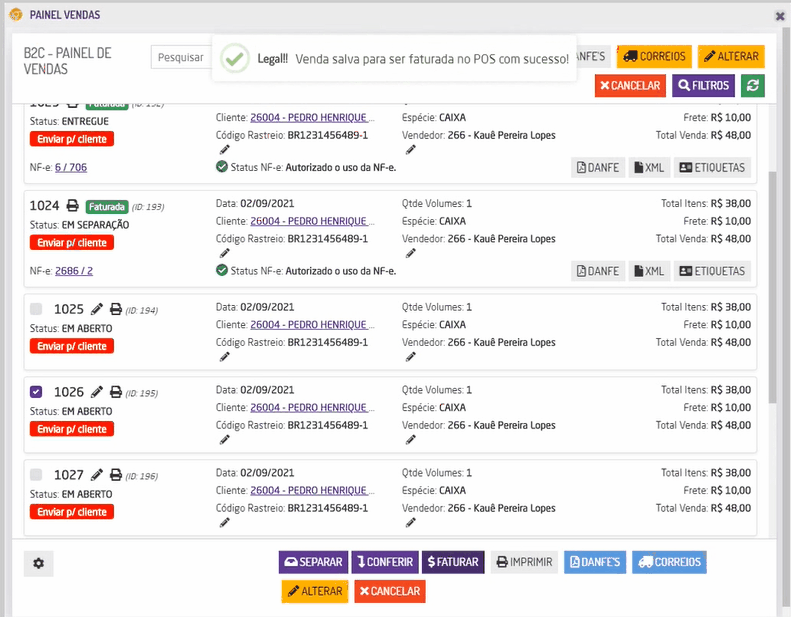Edit sale 1027 with its pencil icon

tap(97, 474)
